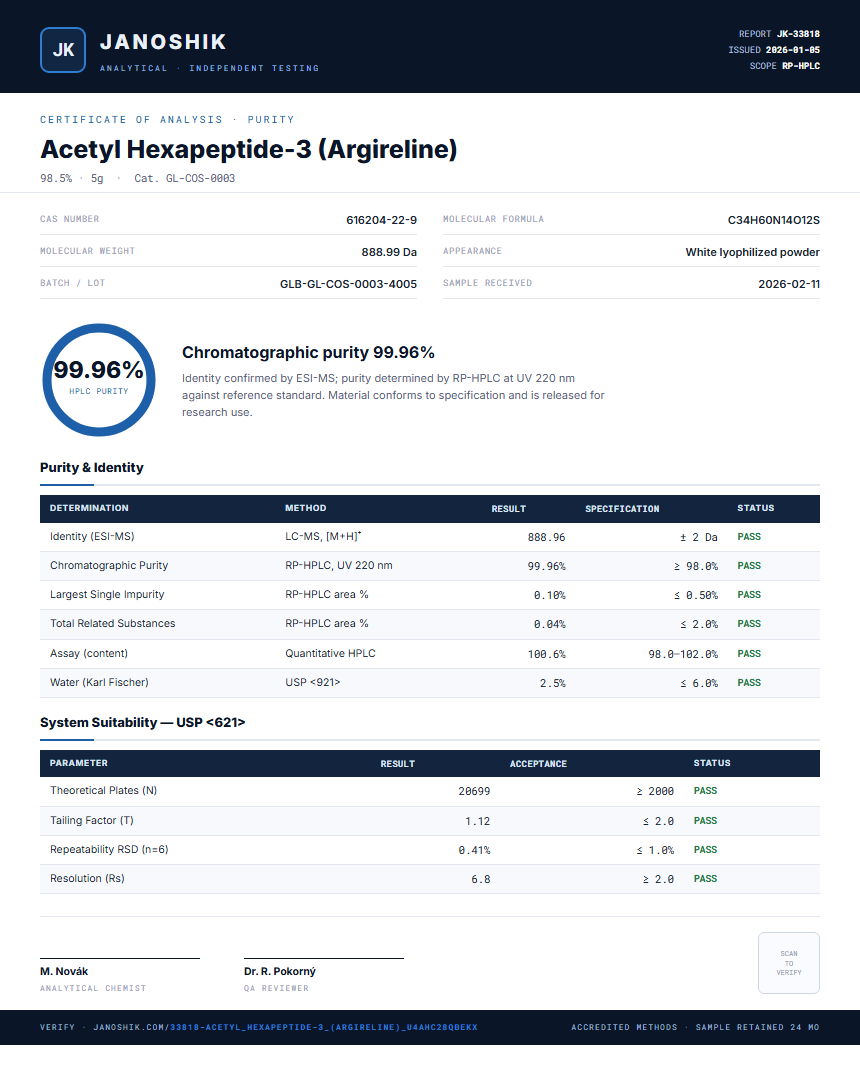860x1073 pixels.
Task: Click the System Suitability — USP <621> heading
Action: (x=142, y=723)
